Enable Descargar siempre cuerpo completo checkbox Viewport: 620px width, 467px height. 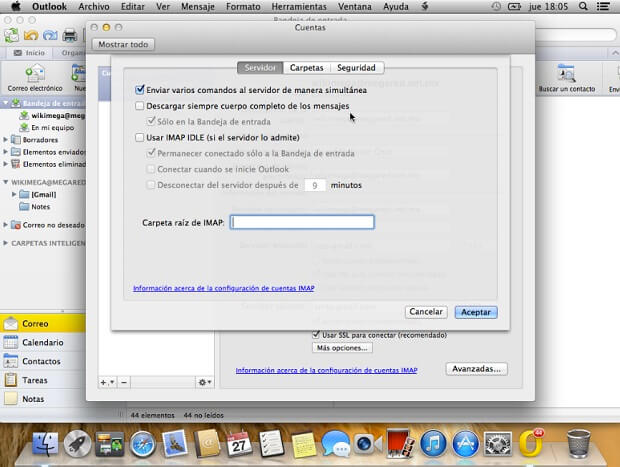[x=140, y=106]
